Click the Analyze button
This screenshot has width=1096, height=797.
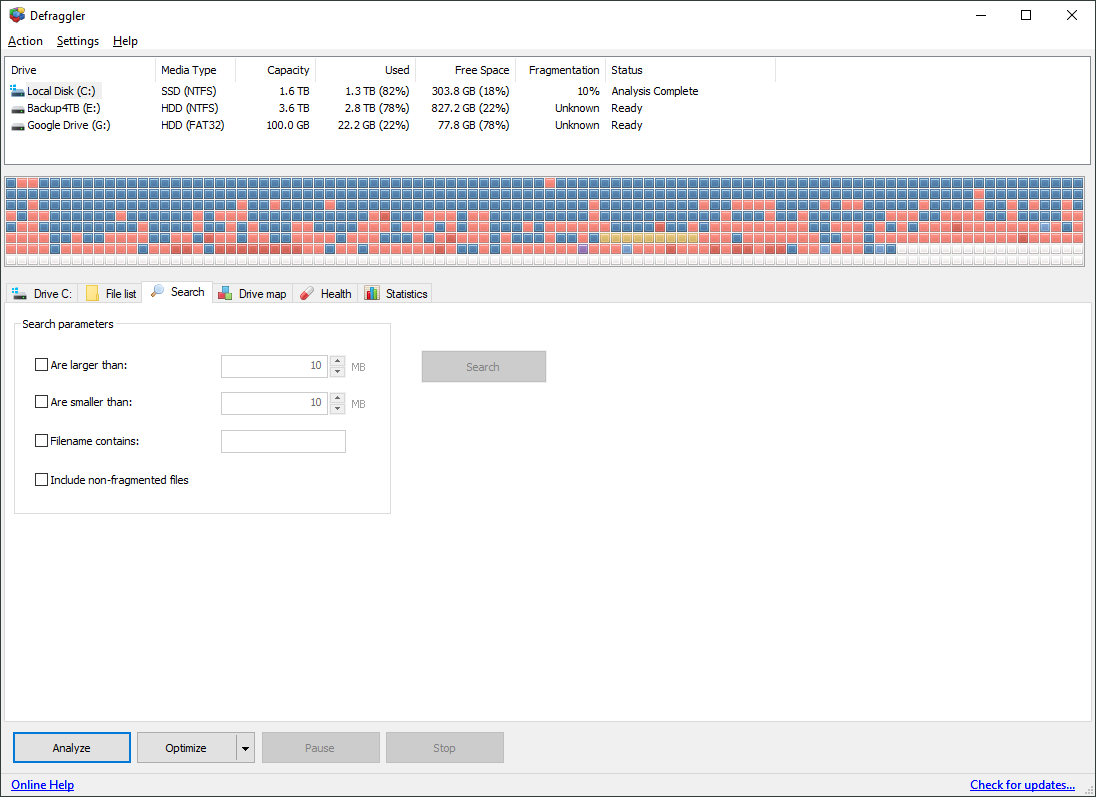[72, 748]
